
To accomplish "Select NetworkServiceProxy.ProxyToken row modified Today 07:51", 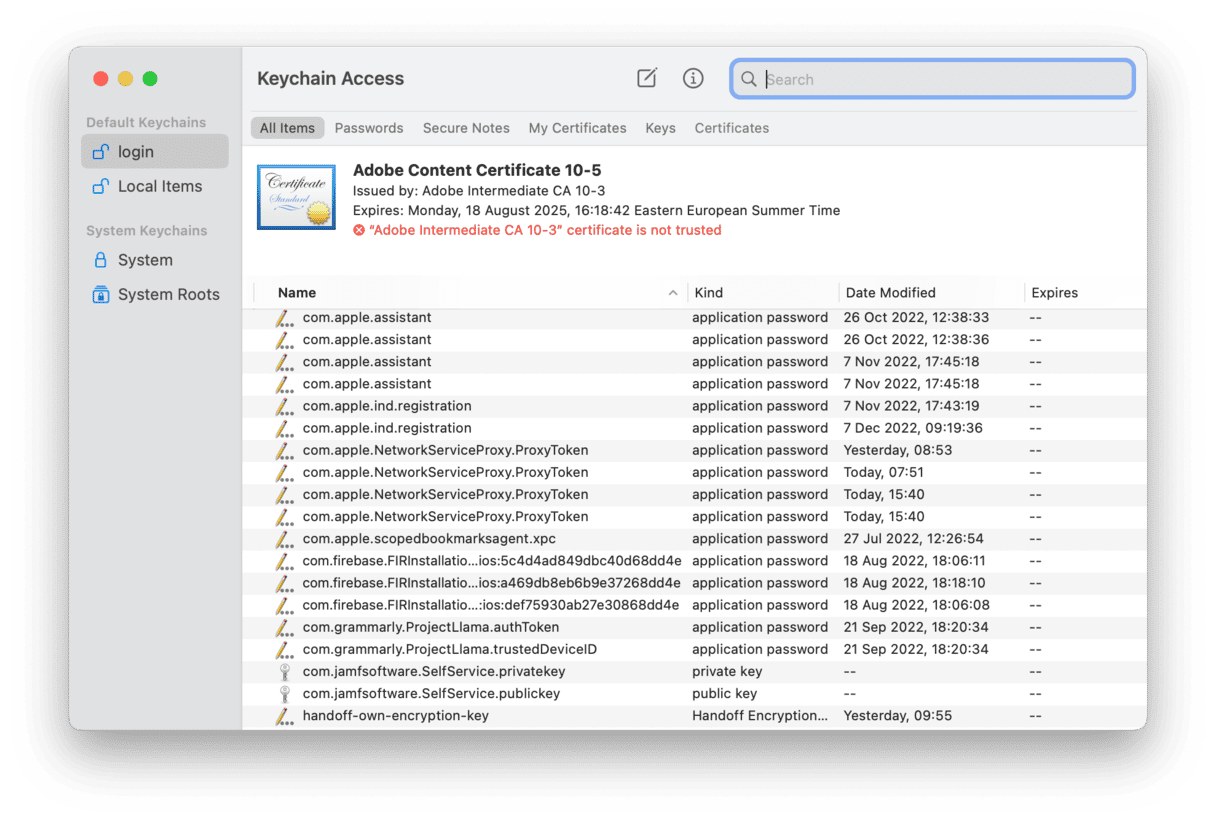I will point(694,472).
